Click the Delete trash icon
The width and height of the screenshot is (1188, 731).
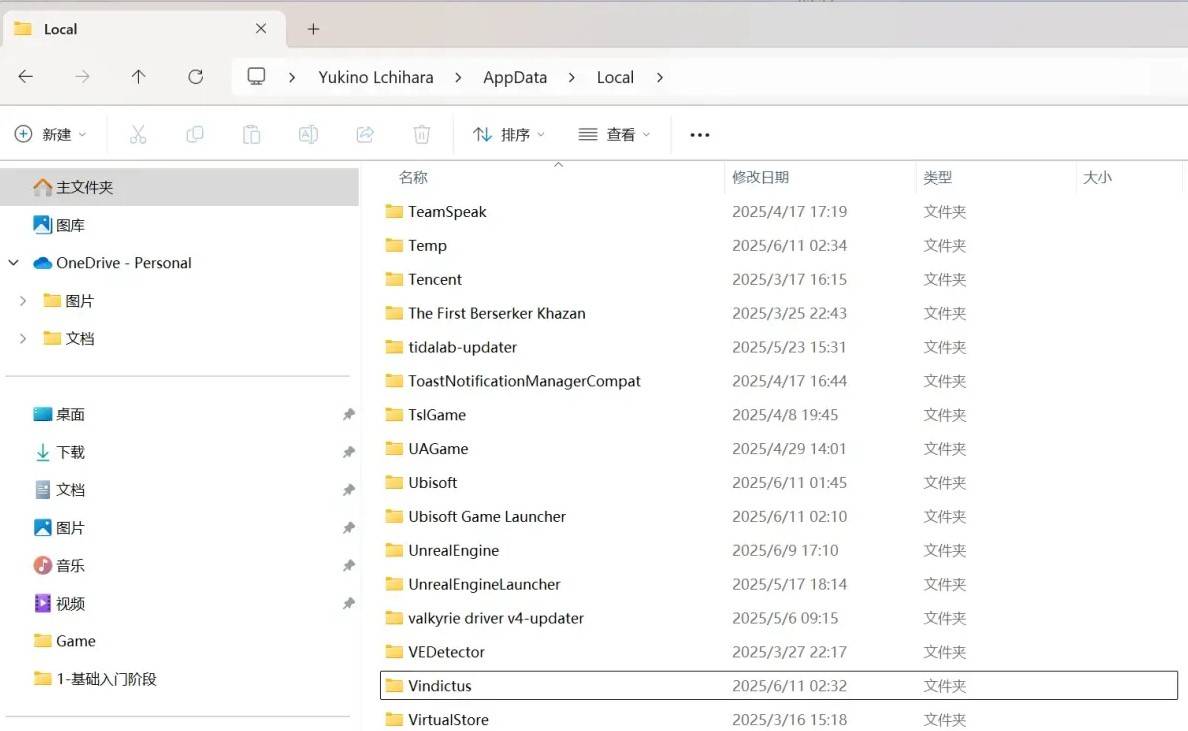(422, 135)
